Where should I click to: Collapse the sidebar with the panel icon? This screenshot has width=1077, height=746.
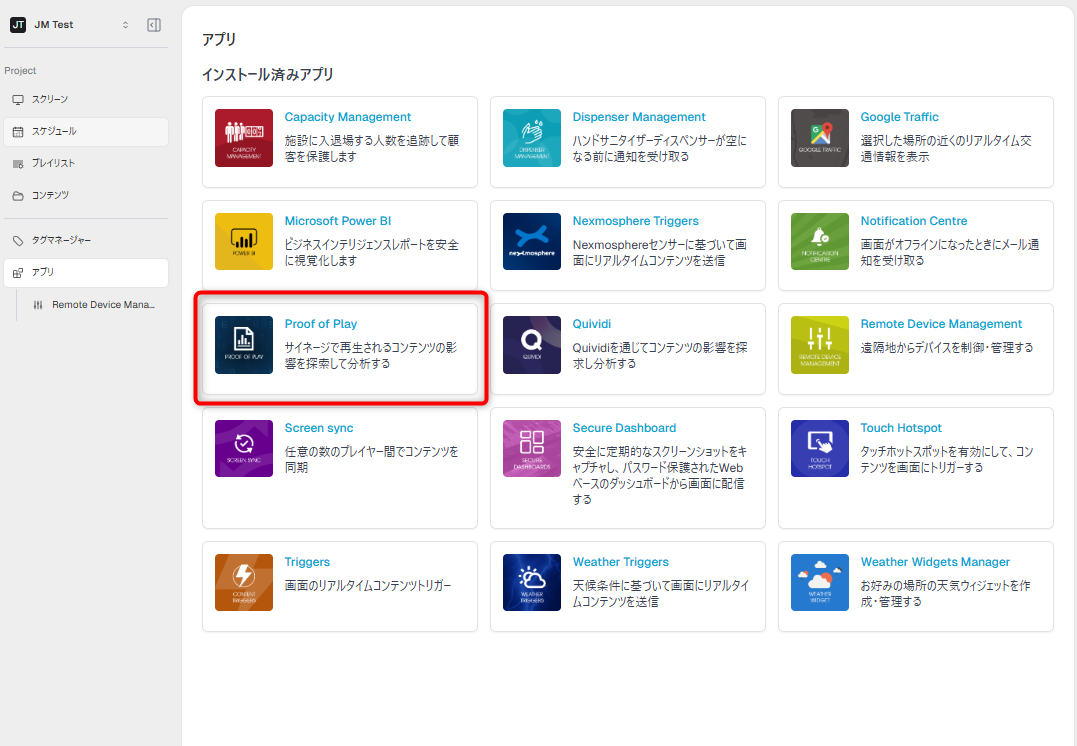tap(154, 25)
